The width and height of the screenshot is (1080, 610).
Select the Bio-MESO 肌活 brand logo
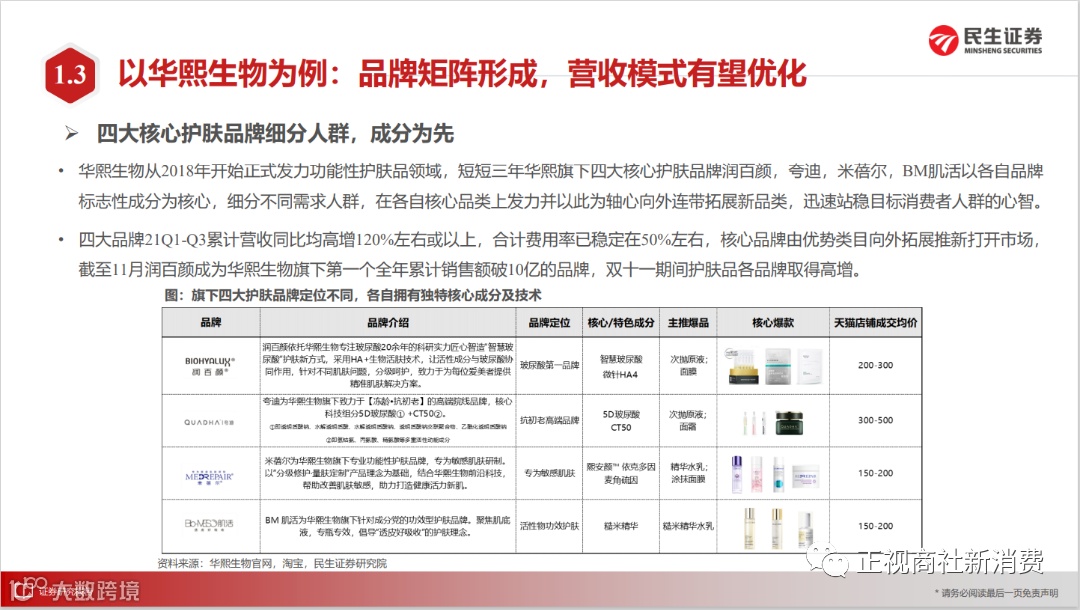click(209, 525)
